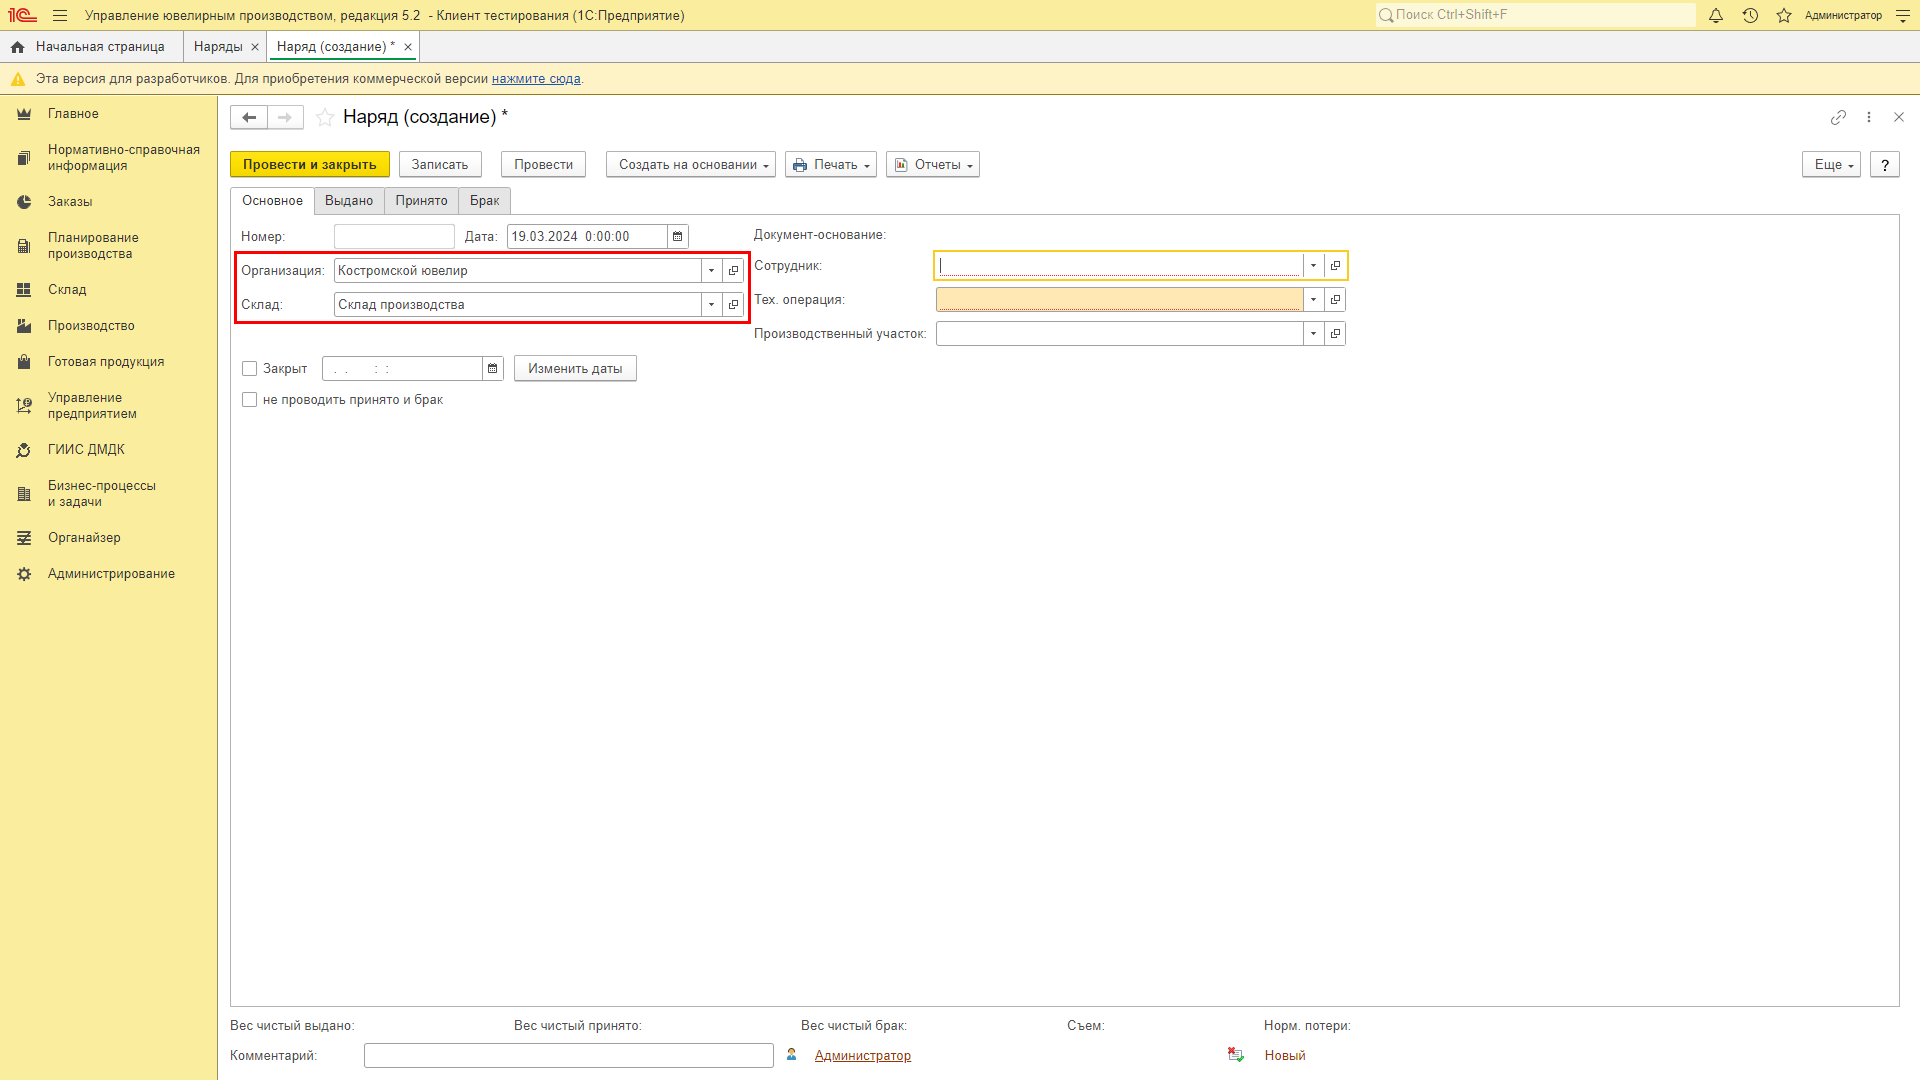Close the Наряды tab with its X
Screen dimensions: 1920x1080
tap(255, 47)
